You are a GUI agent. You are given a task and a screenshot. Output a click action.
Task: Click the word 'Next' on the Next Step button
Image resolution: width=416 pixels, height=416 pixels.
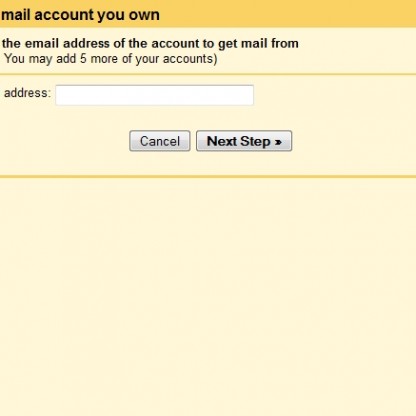point(222,141)
